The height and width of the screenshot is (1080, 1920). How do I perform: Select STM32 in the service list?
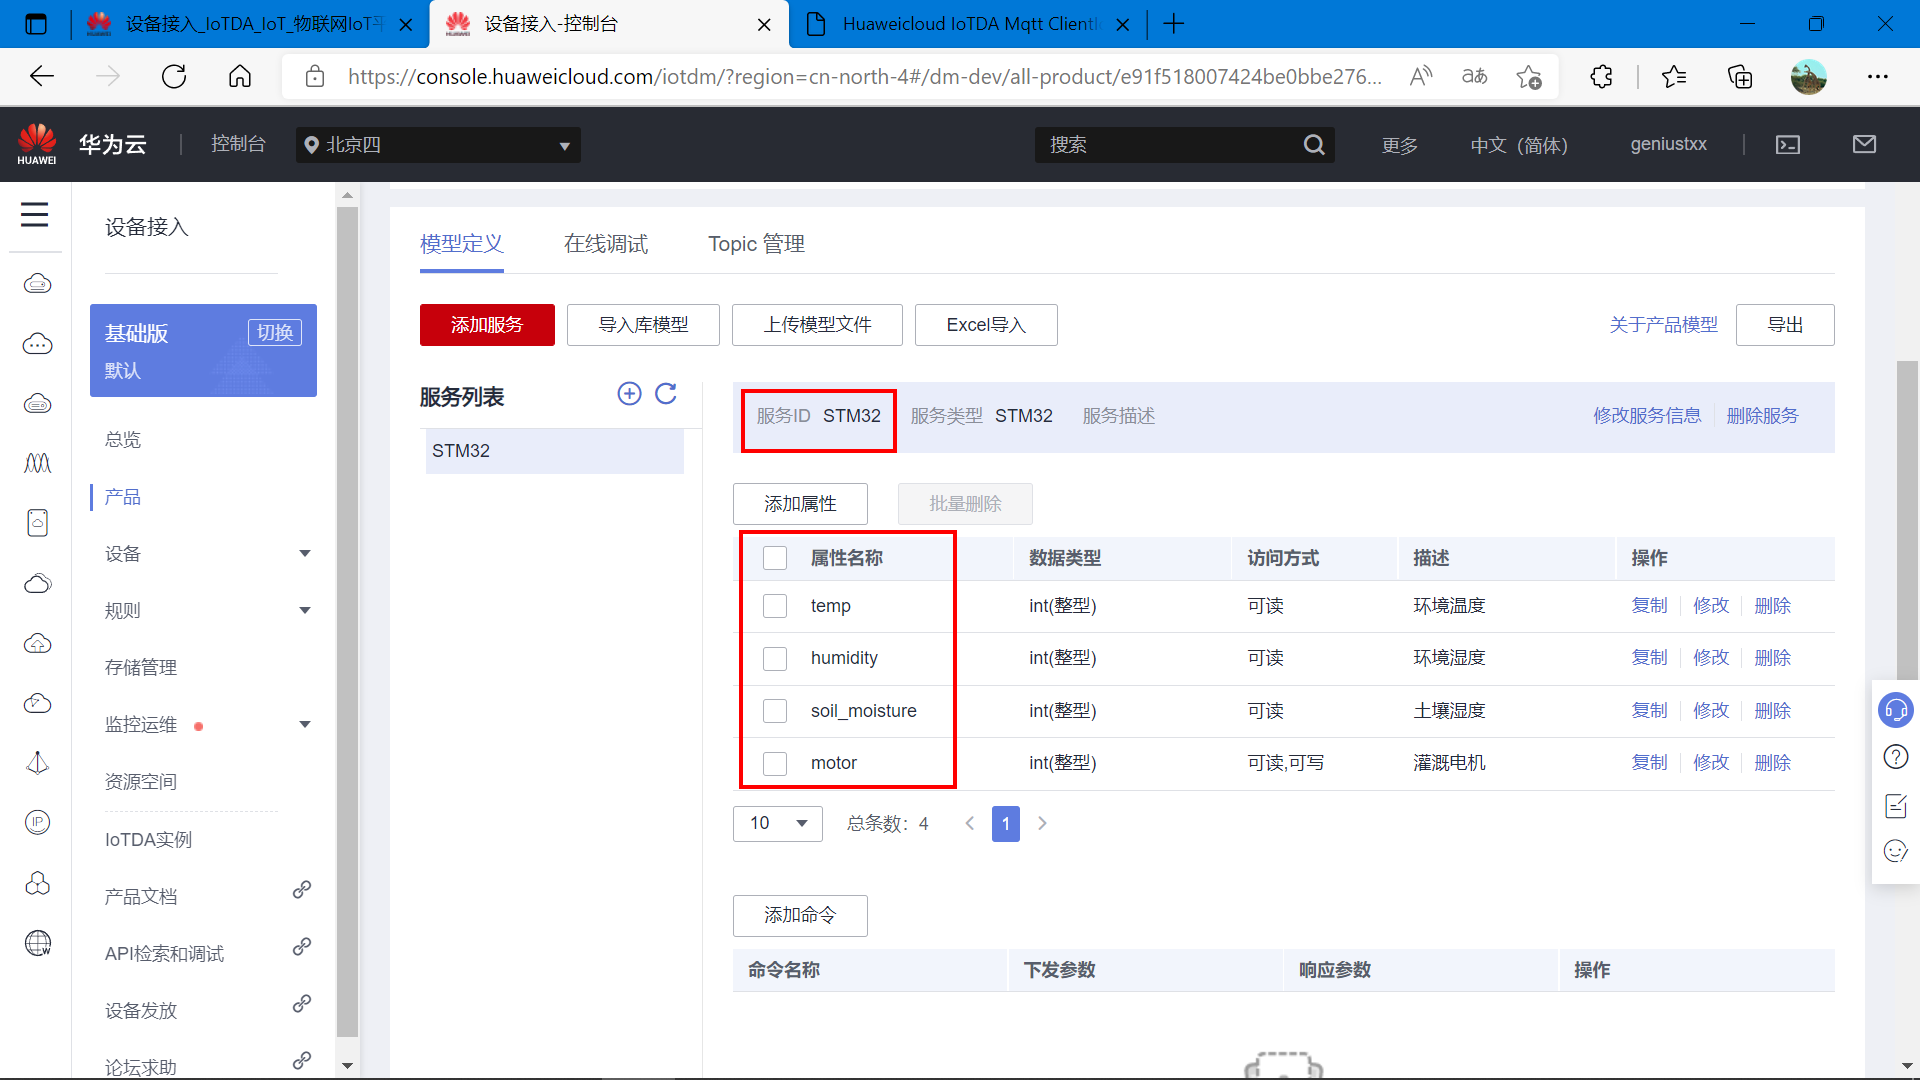555,451
